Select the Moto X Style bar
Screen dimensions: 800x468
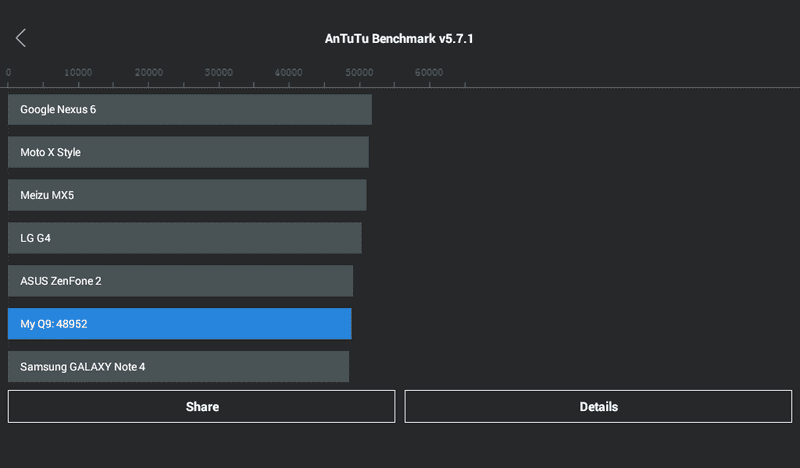click(x=188, y=152)
